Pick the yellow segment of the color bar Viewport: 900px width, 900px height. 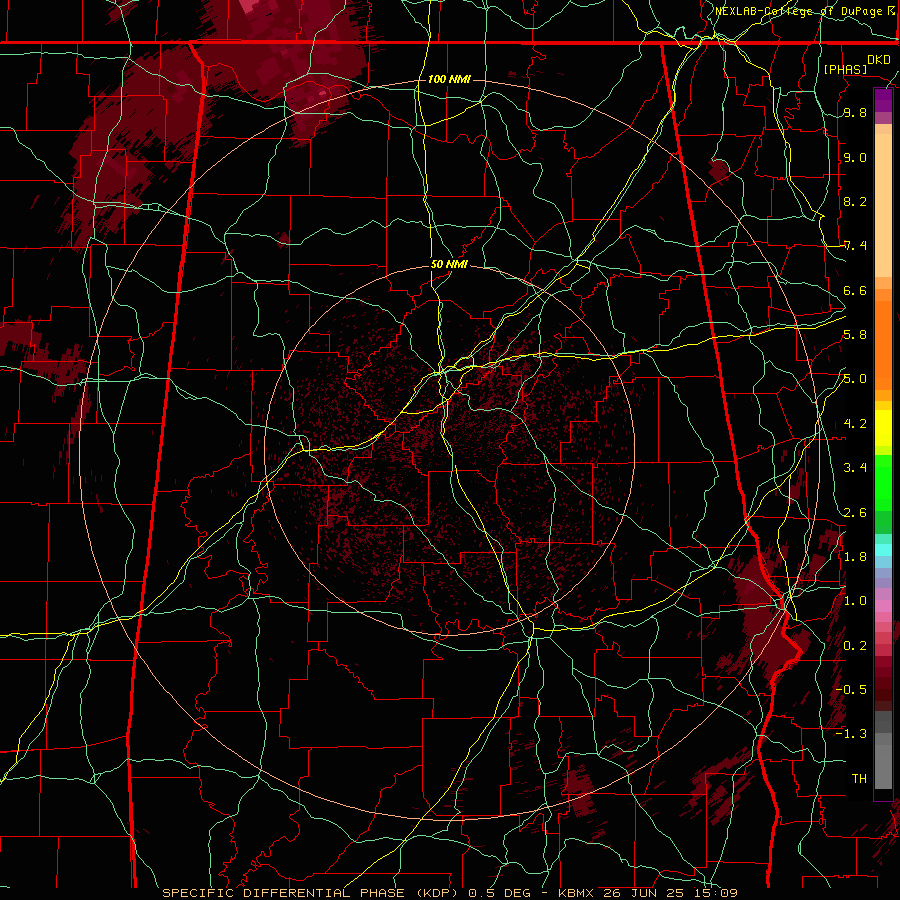(883, 428)
